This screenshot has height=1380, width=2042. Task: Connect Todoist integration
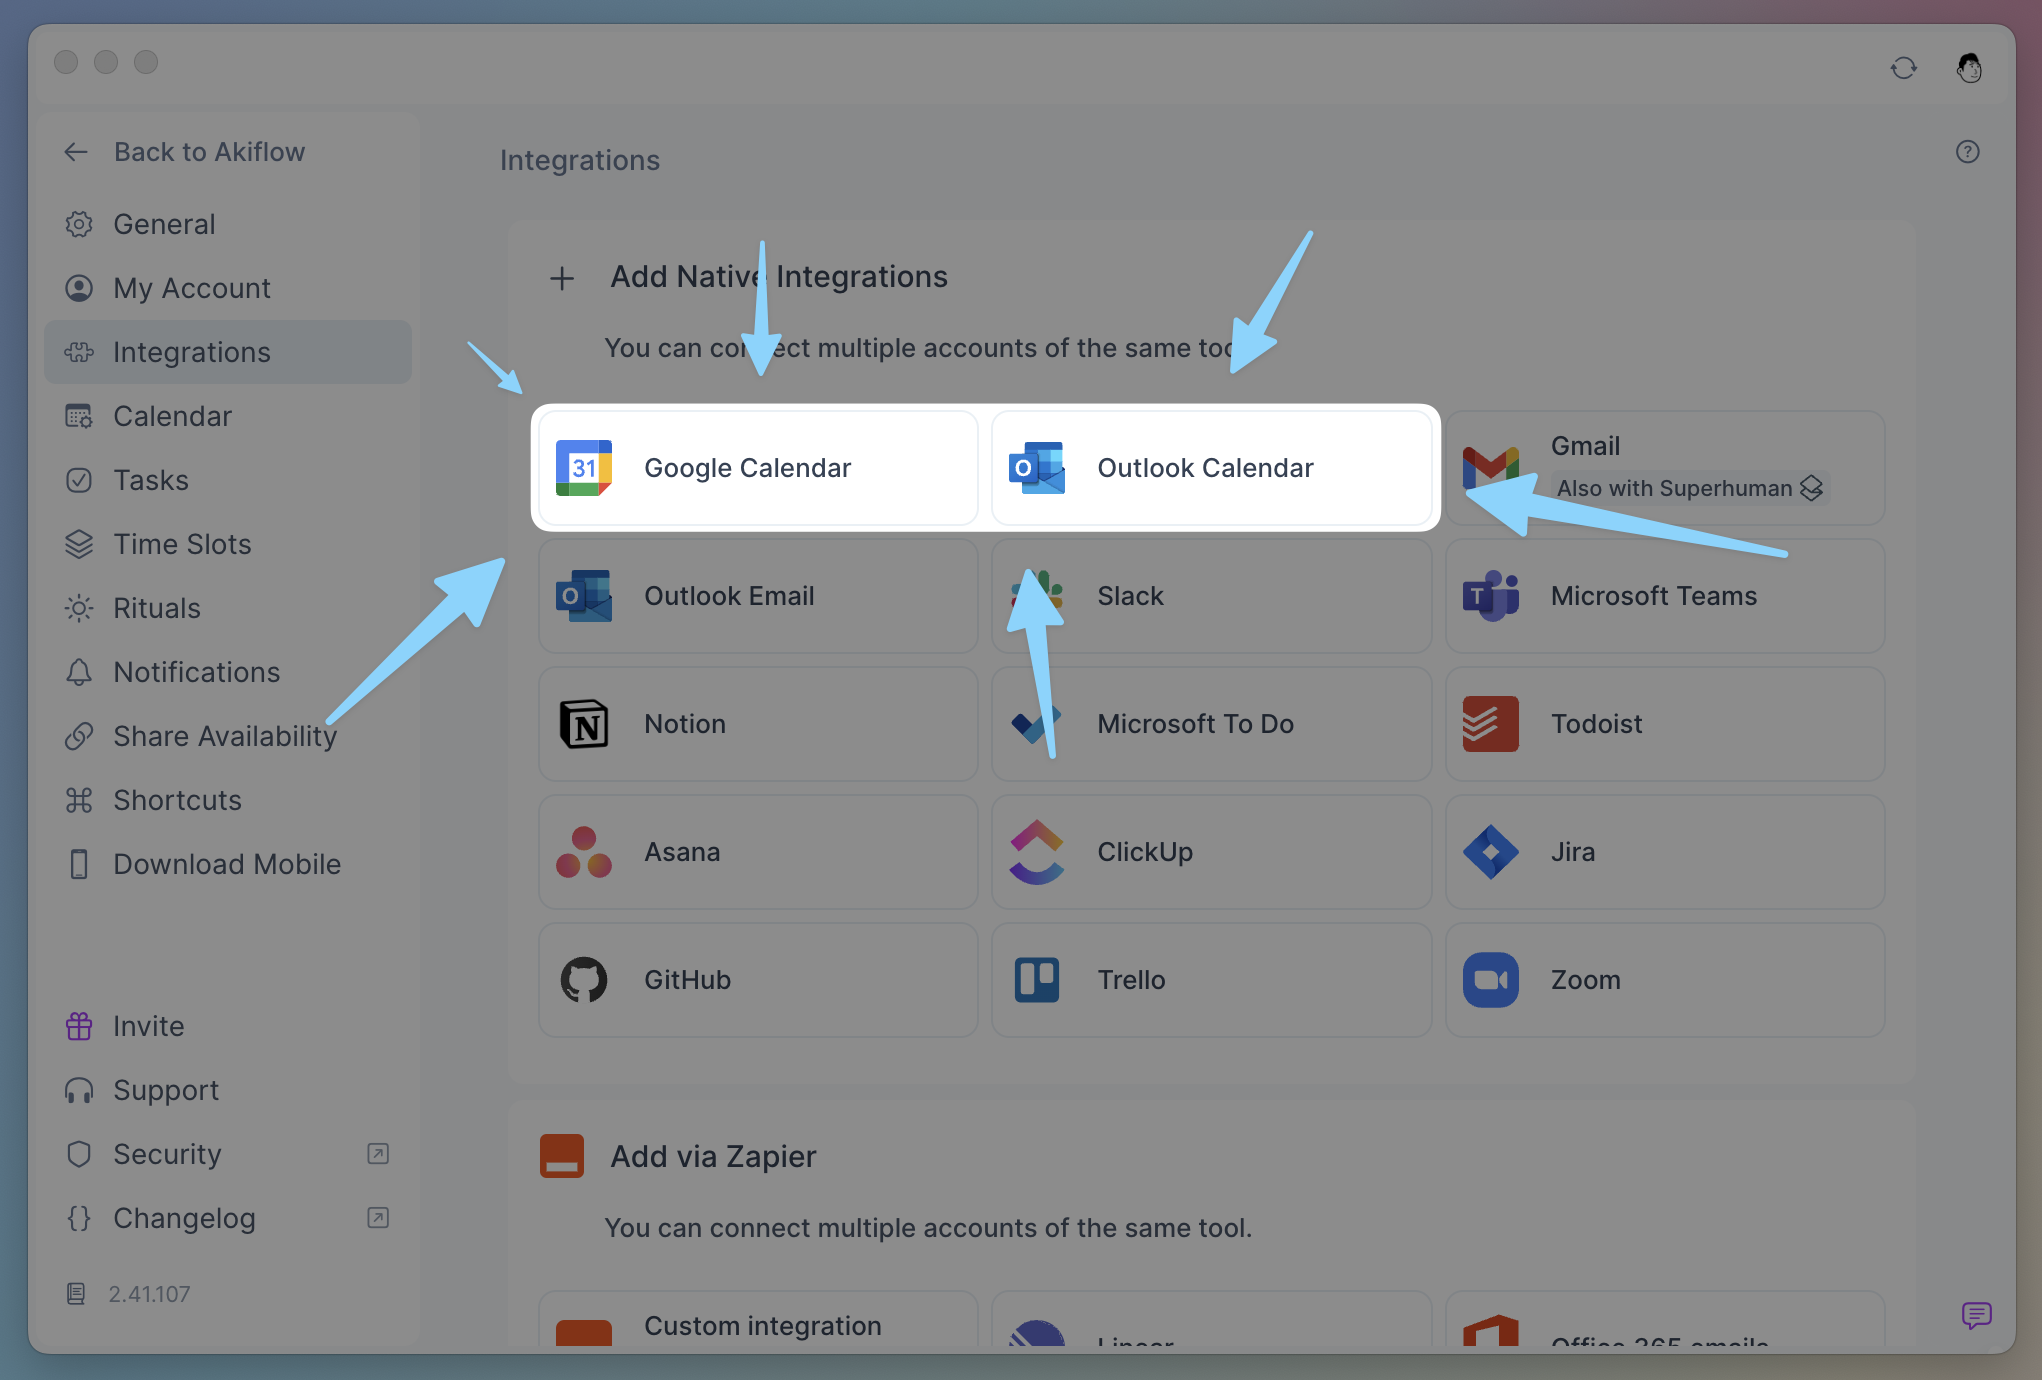click(1665, 724)
